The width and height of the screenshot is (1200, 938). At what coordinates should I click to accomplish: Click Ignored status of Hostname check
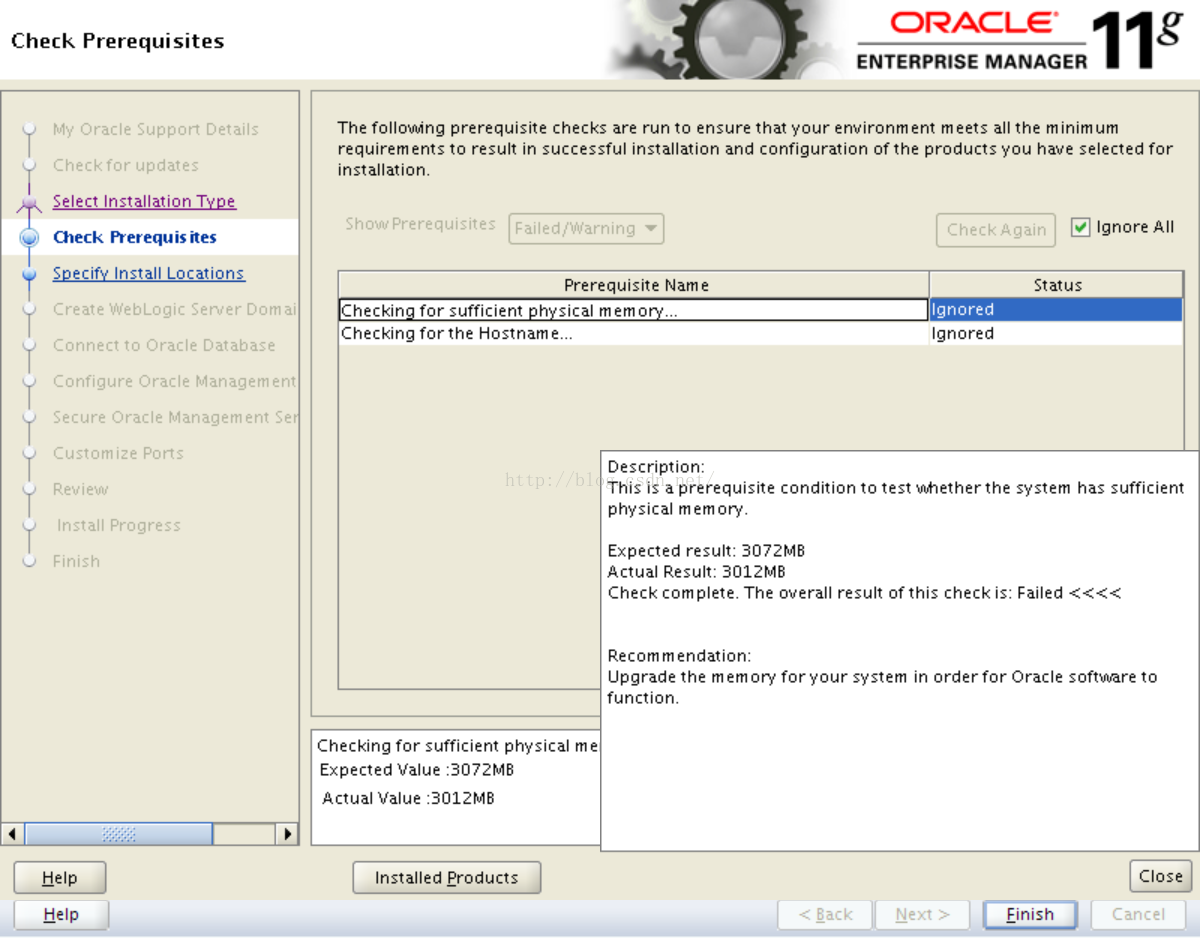[1055, 333]
